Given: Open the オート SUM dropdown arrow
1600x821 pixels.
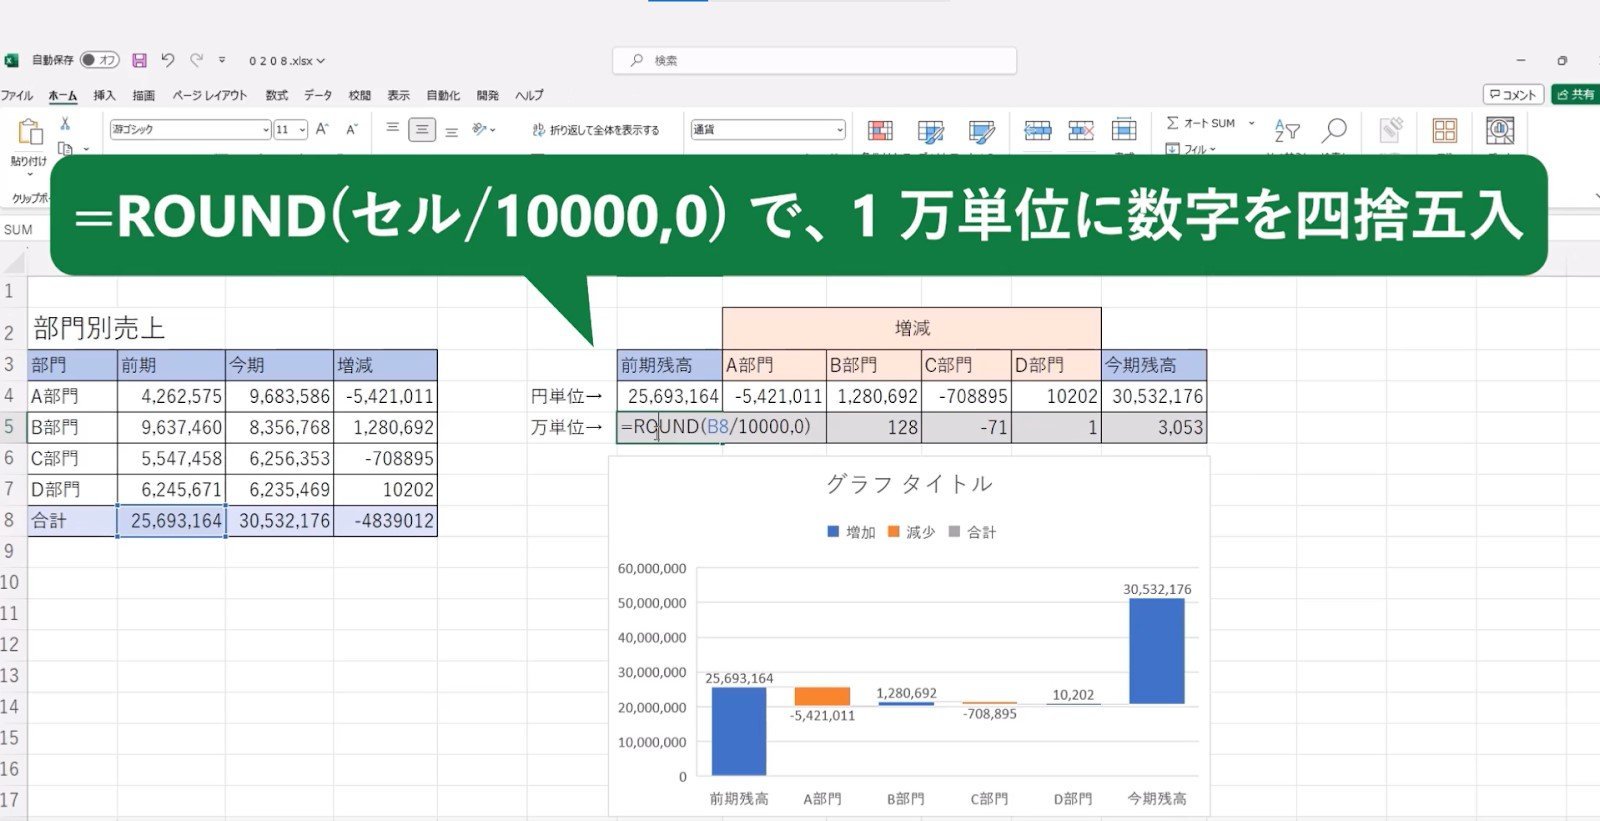Looking at the screenshot, I should 1251,123.
